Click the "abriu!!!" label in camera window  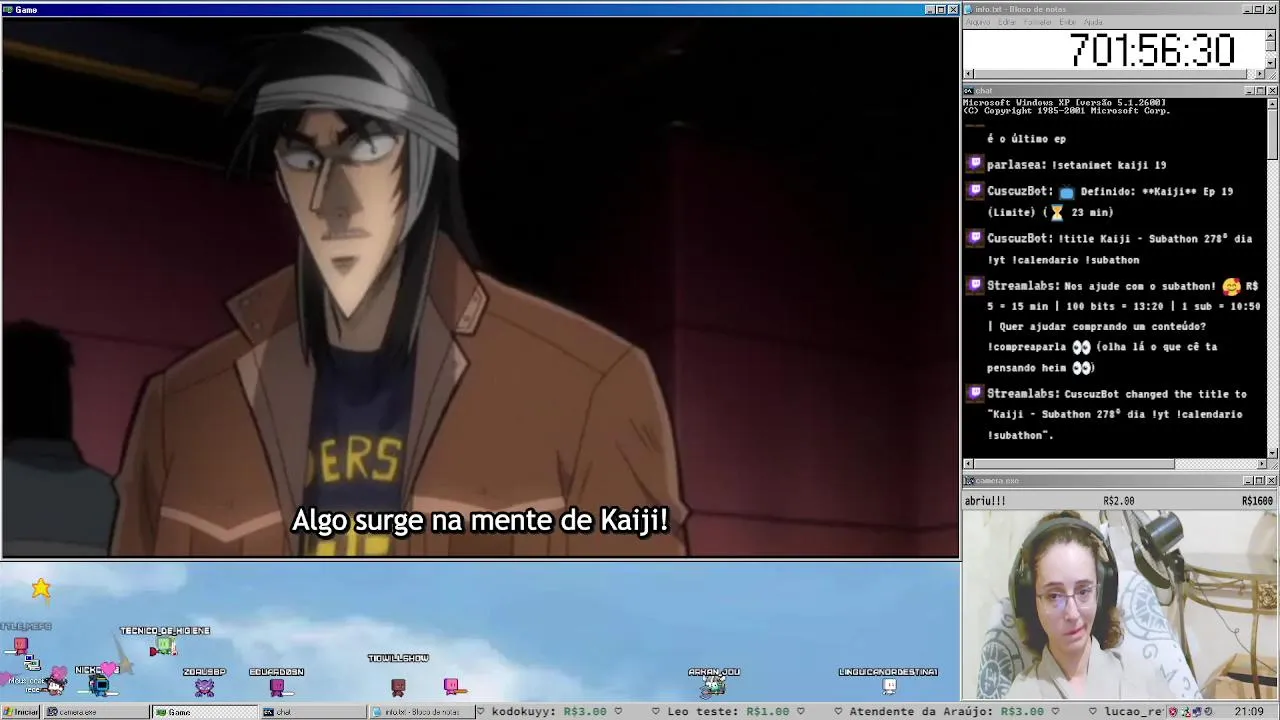point(985,501)
